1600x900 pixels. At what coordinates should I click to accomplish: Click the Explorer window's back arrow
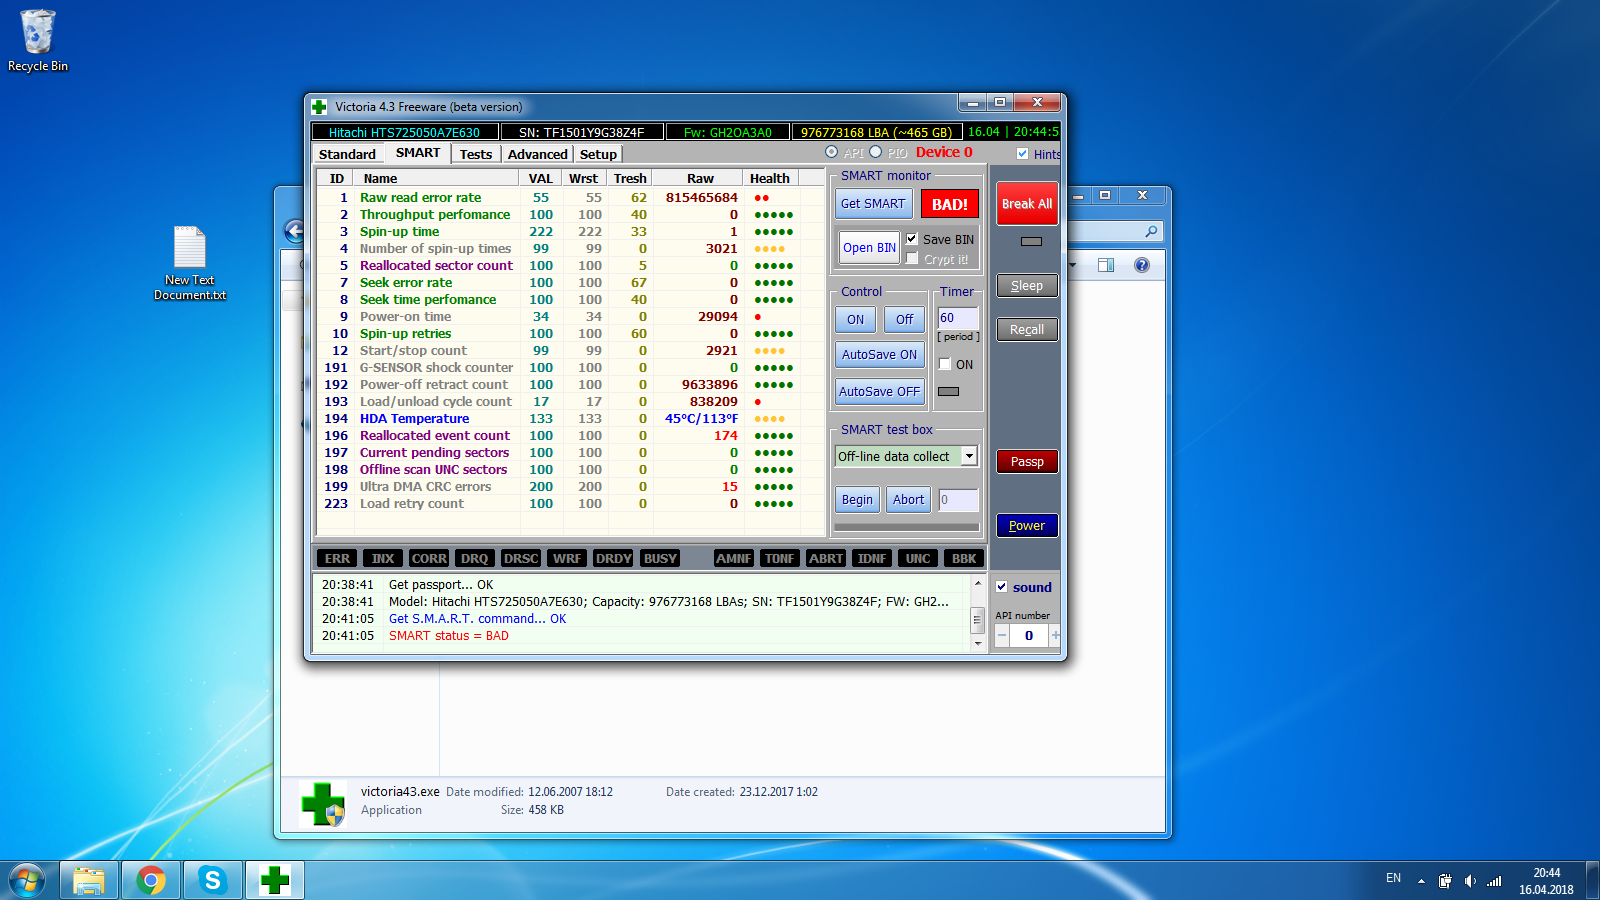tap(294, 232)
